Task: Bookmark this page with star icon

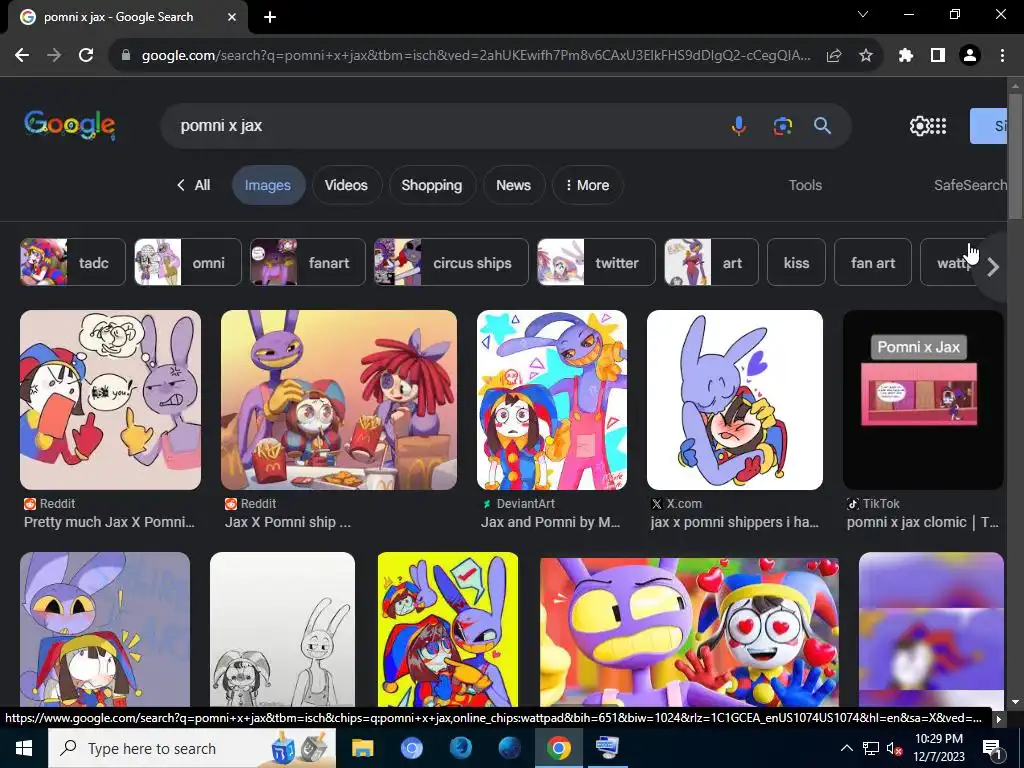Action: [x=866, y=56]
